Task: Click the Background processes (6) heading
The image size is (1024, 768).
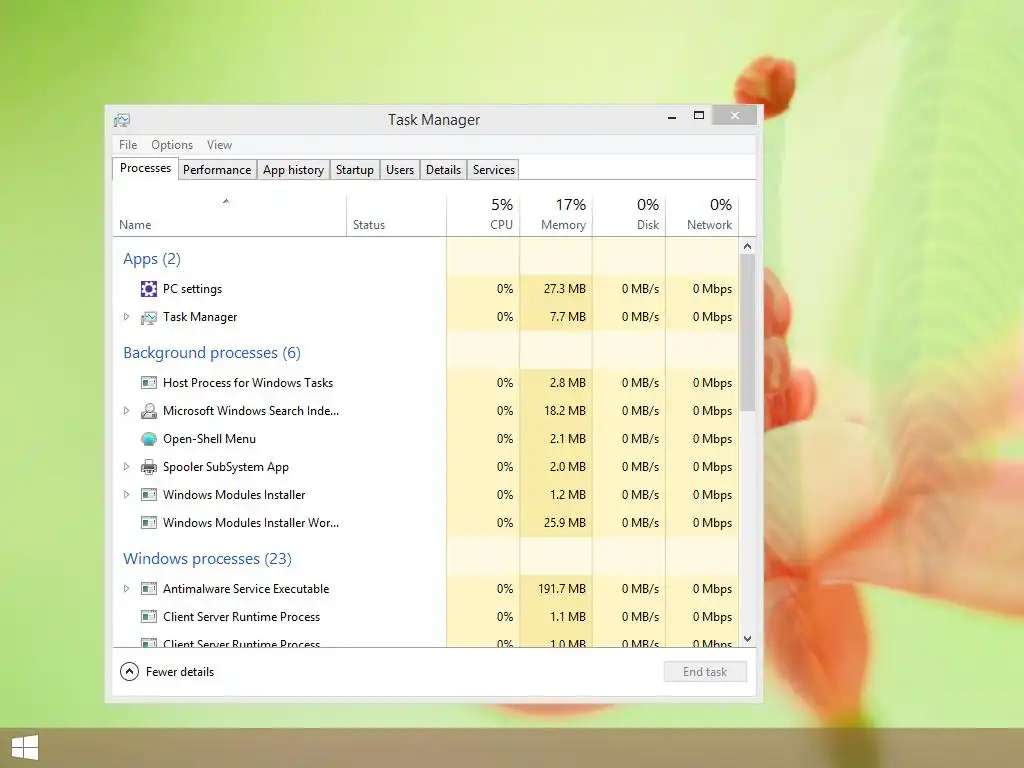Action: [x=212, y=353]
